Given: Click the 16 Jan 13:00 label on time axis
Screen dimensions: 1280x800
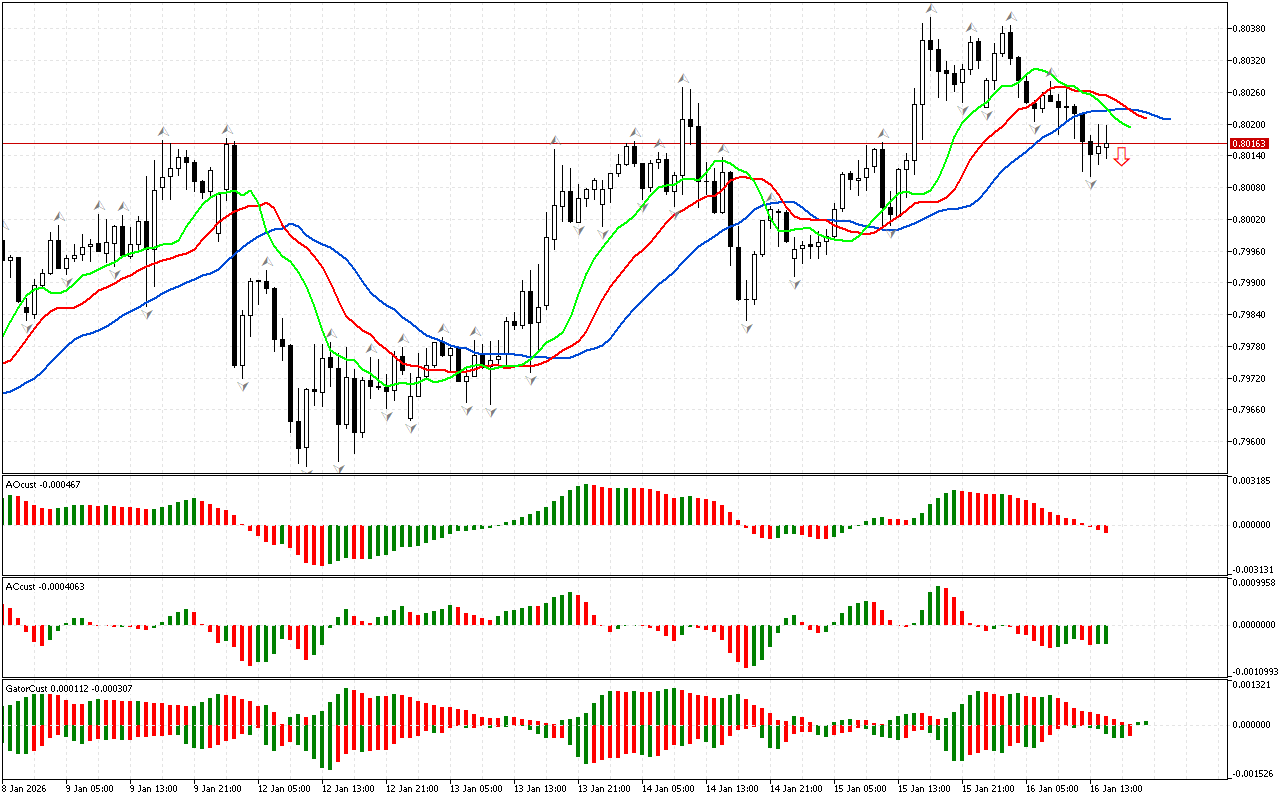Looking at the screenshot, I should click(x=1116, y=788).
